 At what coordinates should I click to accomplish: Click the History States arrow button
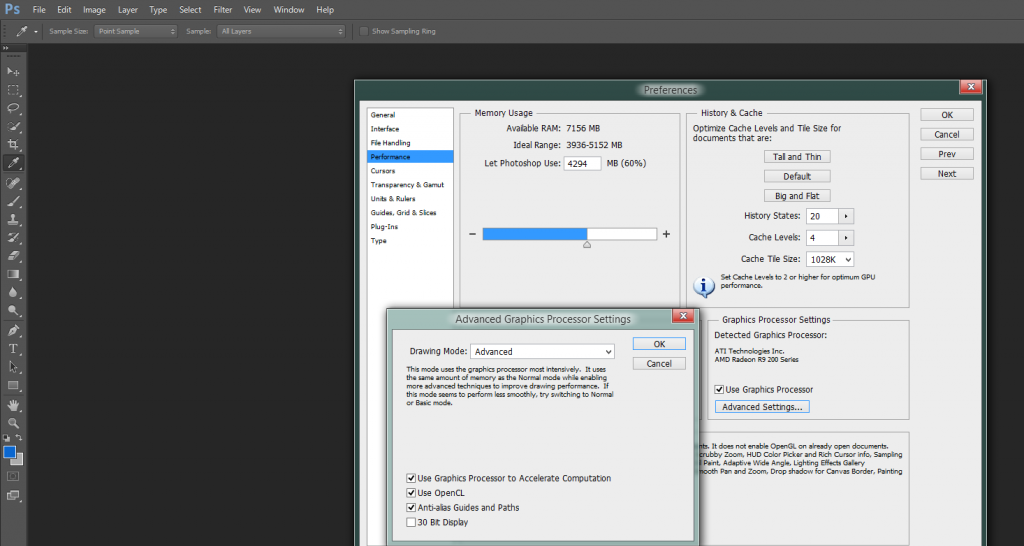846,216
